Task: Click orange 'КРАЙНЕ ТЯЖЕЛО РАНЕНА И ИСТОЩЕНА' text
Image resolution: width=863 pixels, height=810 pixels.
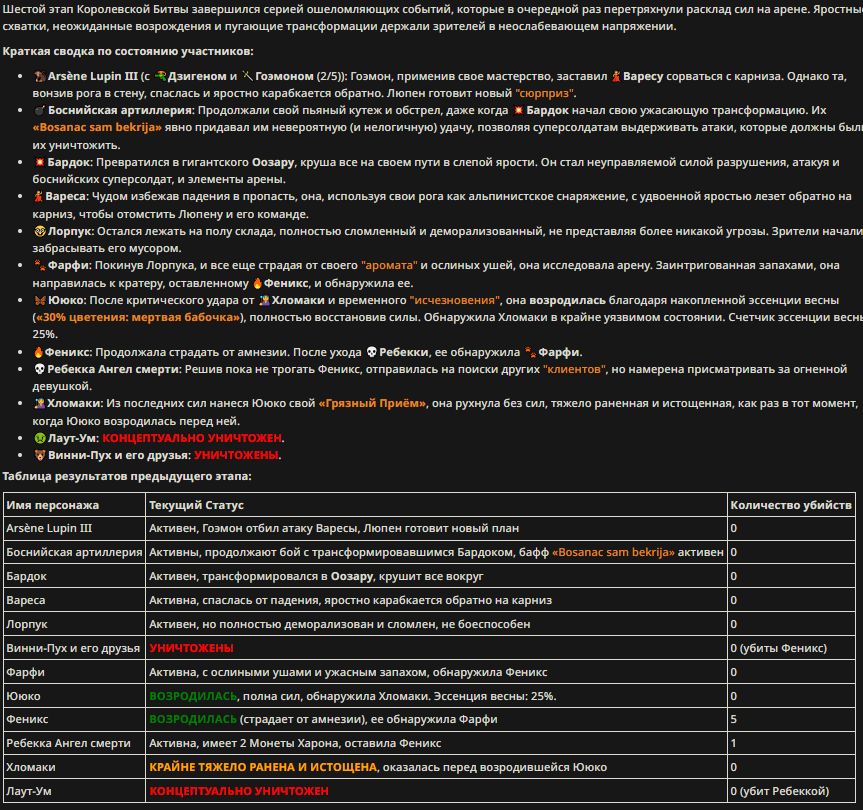Action: coord(263,767)
